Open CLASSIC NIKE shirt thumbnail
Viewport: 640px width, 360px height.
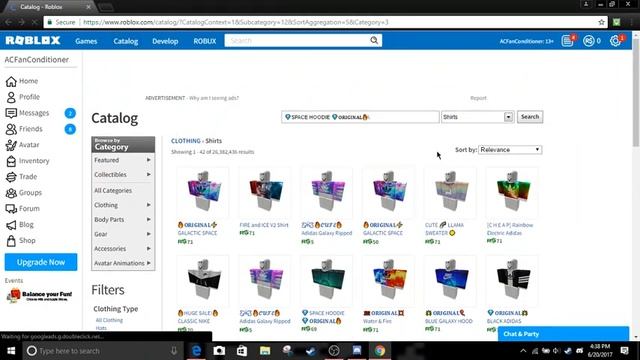point(203,281)
